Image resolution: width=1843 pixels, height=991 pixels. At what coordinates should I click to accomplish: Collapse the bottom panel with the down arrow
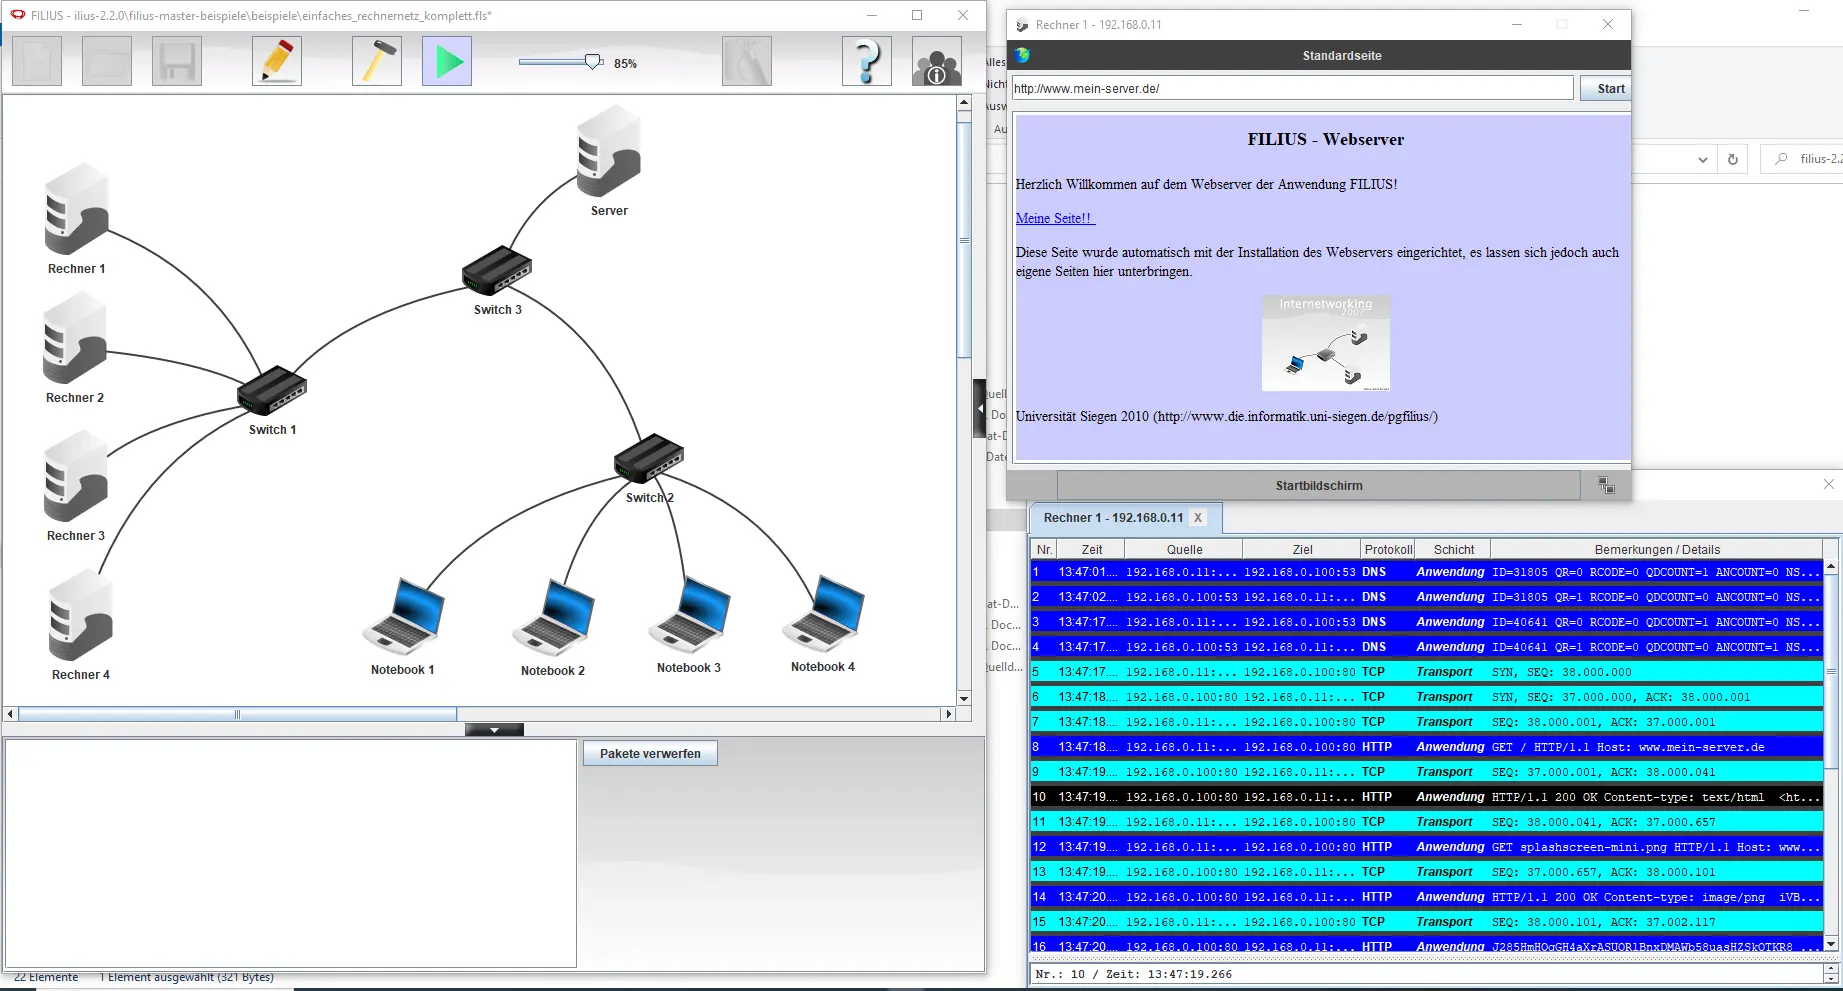coord(494,730)
